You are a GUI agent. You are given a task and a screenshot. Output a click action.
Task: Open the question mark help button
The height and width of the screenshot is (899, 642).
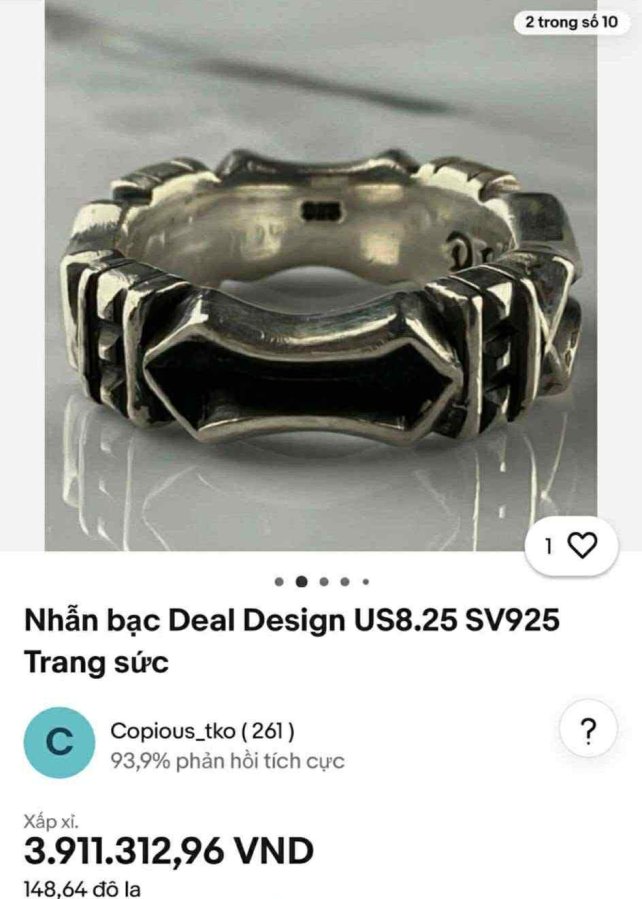(x=588, y=730)
